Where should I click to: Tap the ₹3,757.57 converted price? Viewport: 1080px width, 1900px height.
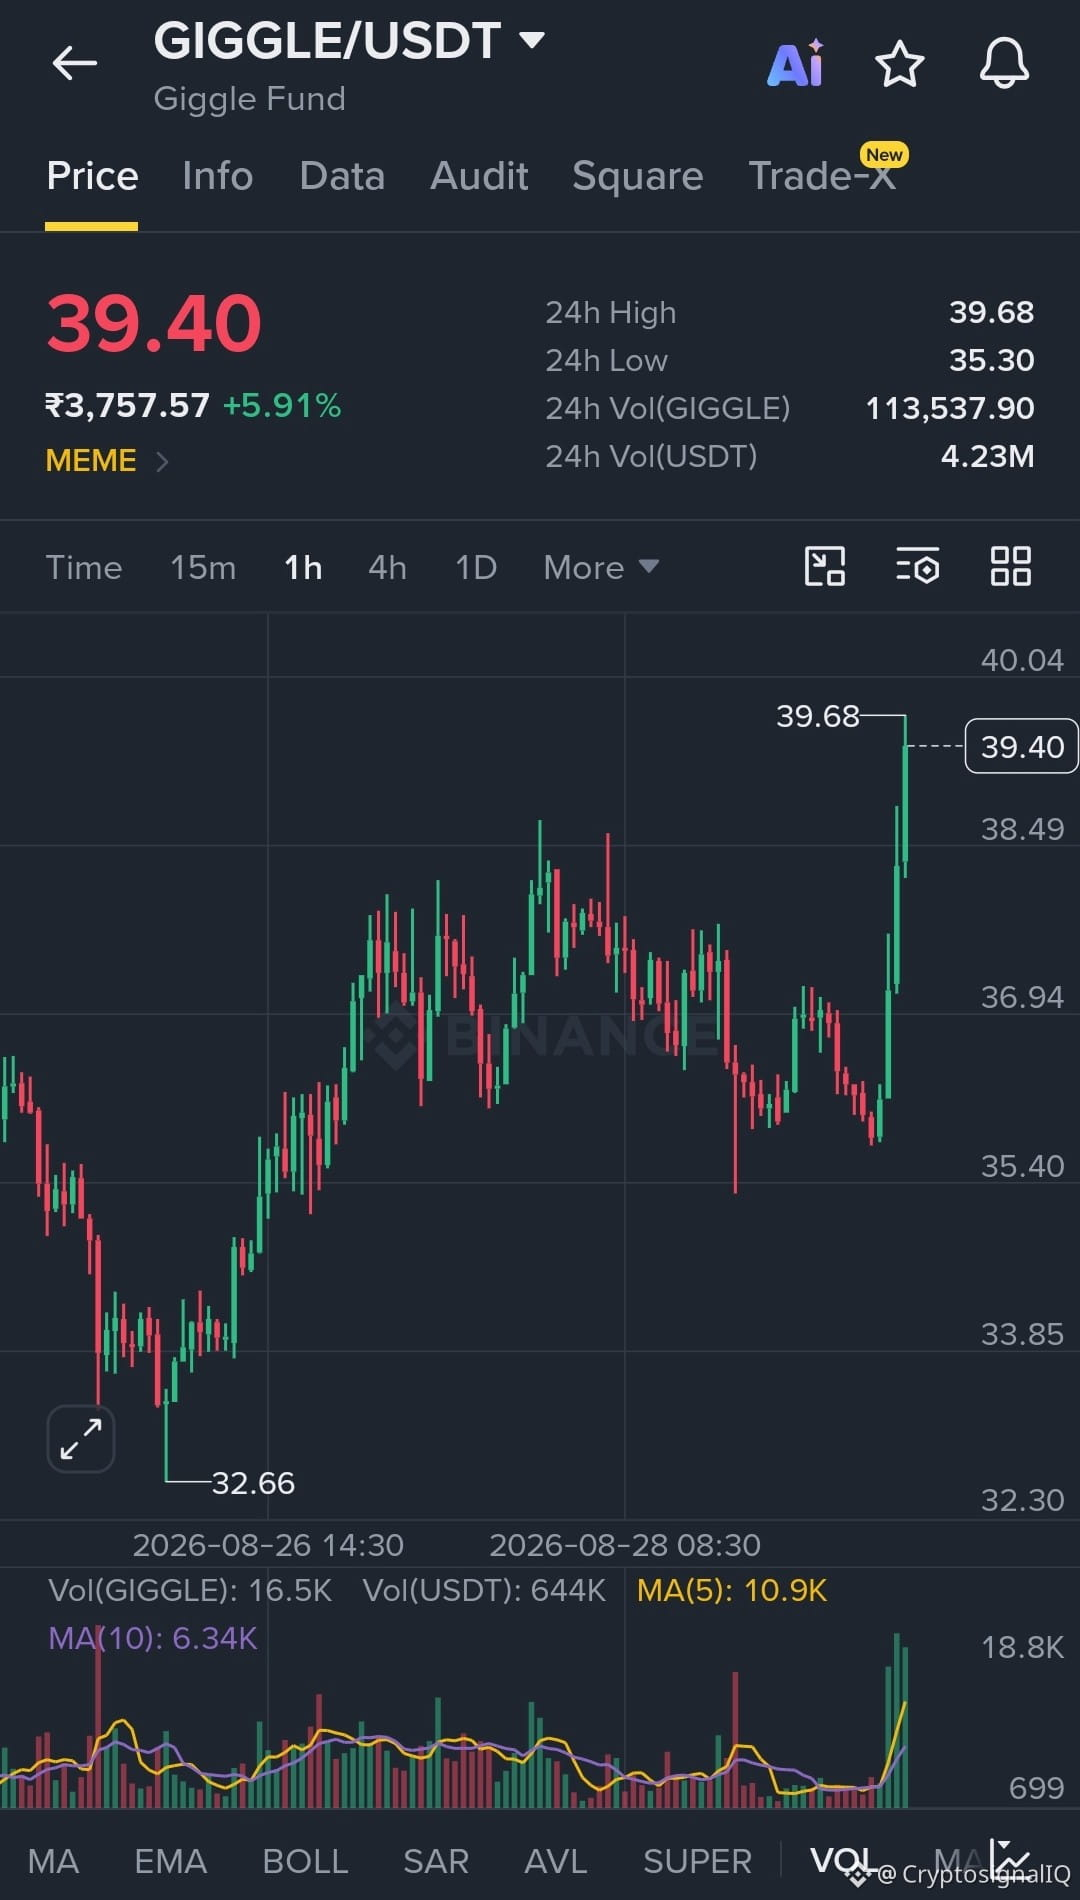tap(127, 405)
